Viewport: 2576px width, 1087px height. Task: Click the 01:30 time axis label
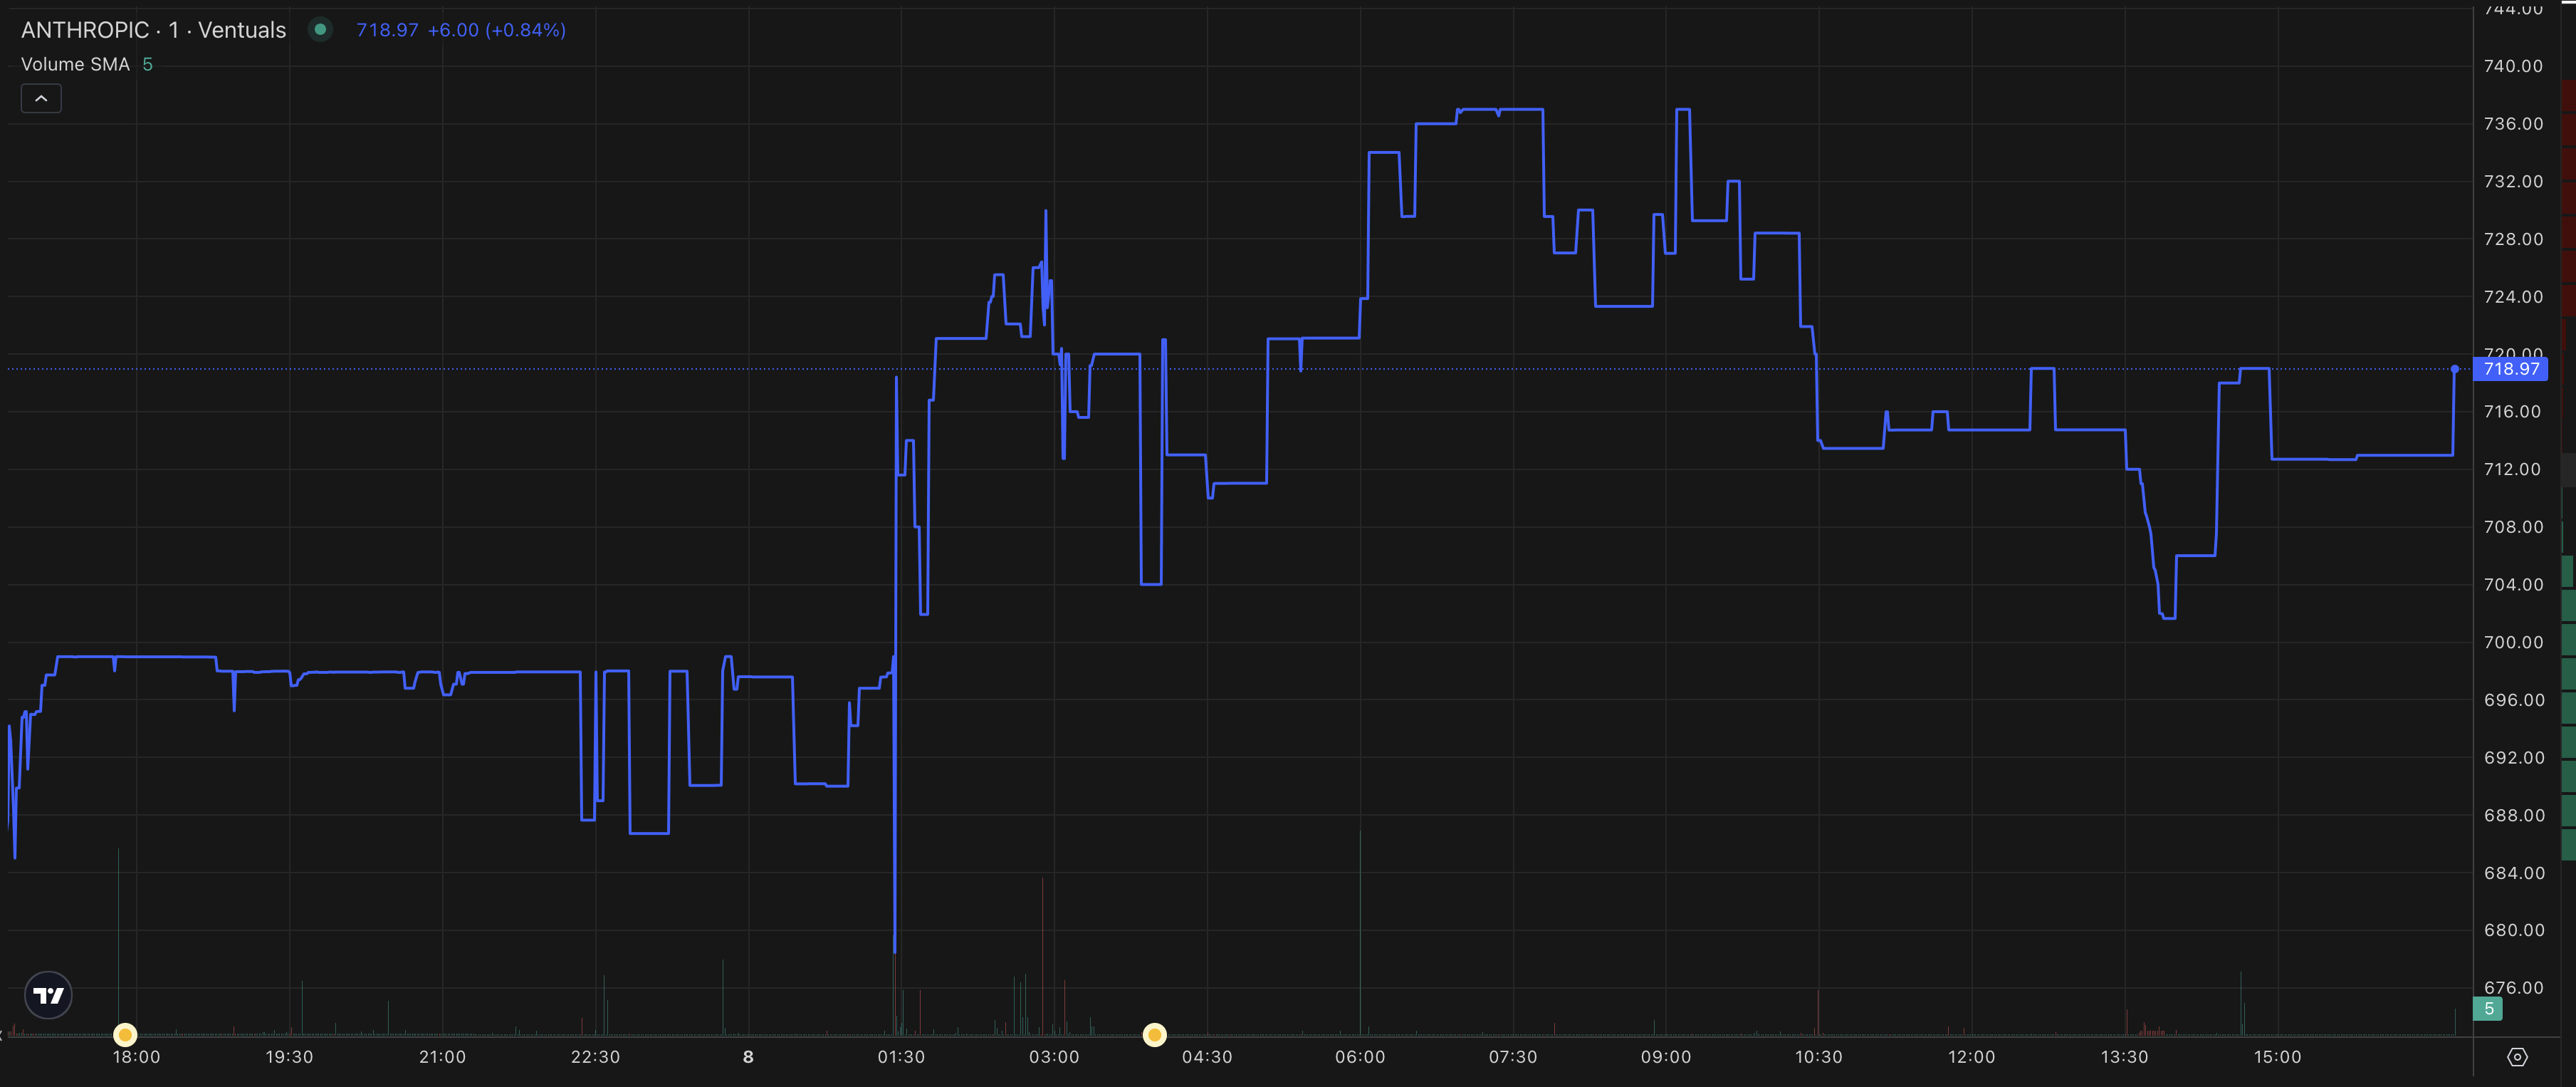click(900, 1057)
